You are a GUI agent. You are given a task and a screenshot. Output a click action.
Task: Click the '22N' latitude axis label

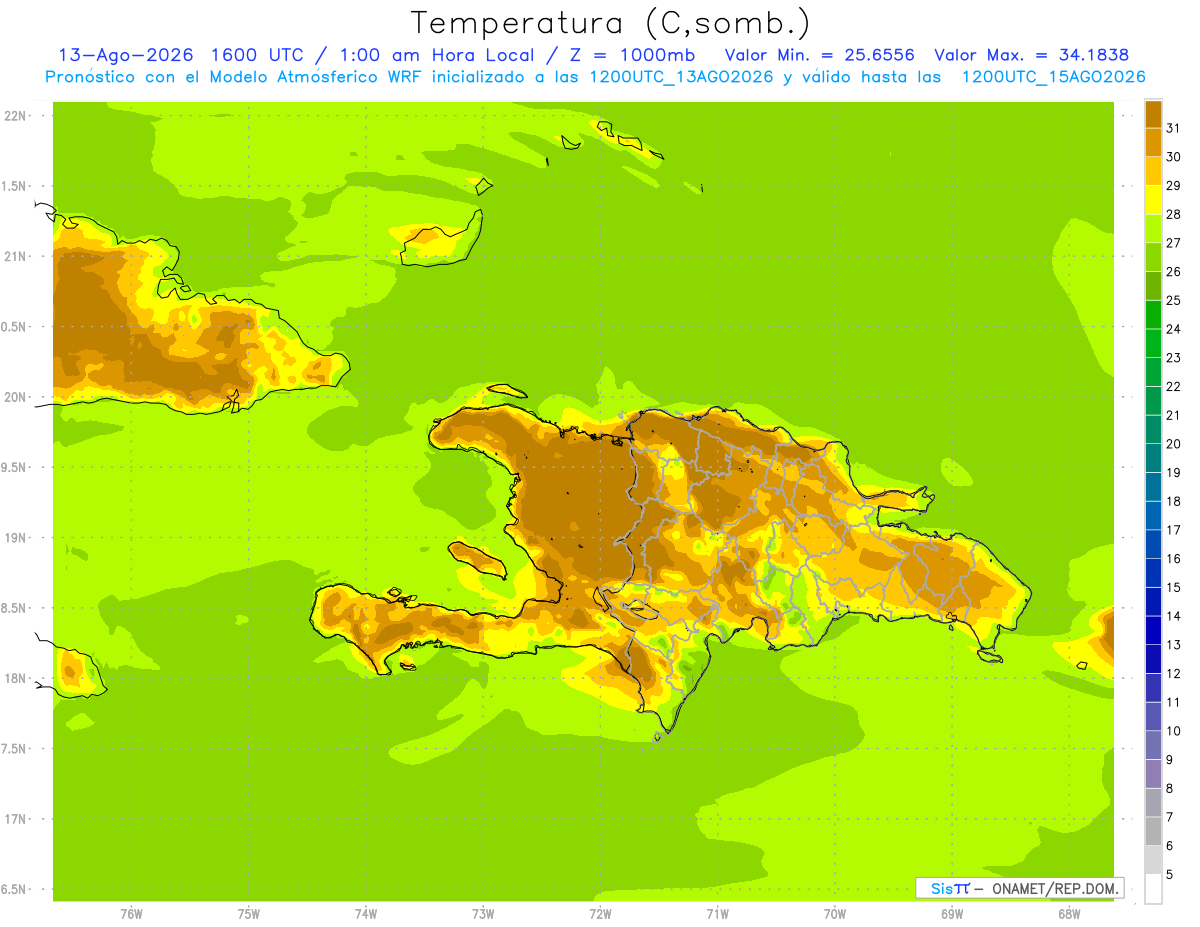pyautogui.click(x=16, y=116)
